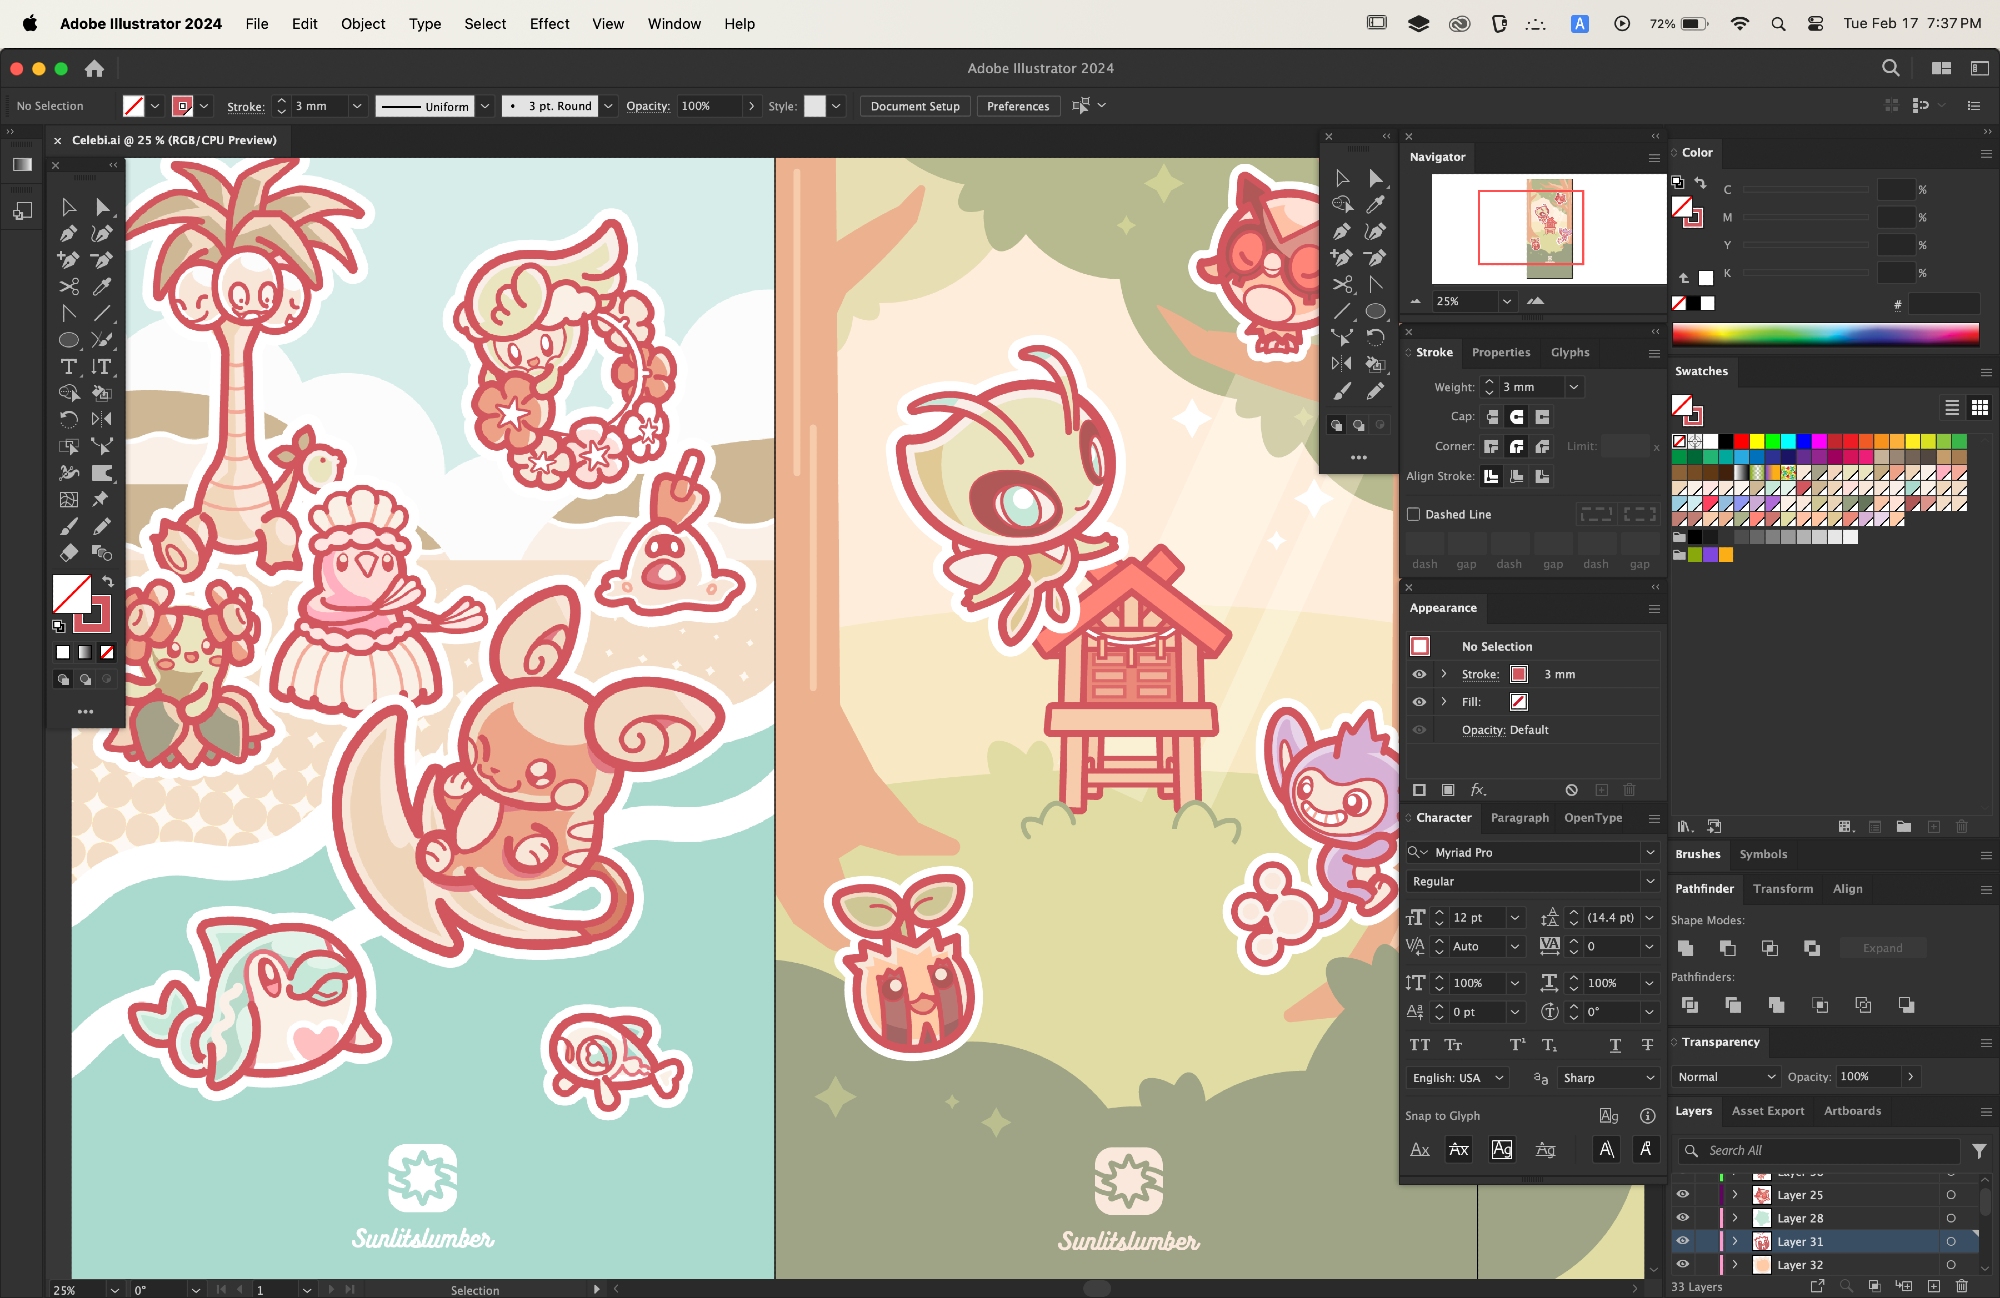Toggle Stroke visibility in Appearance panel
This screenshot has width=2000, height=1298.
tap(1419, 674)
